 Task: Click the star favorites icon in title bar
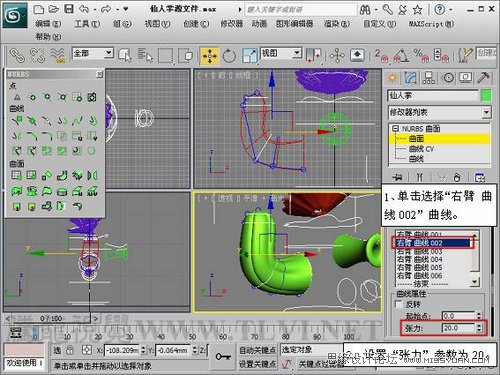click(x=417, y=10)
